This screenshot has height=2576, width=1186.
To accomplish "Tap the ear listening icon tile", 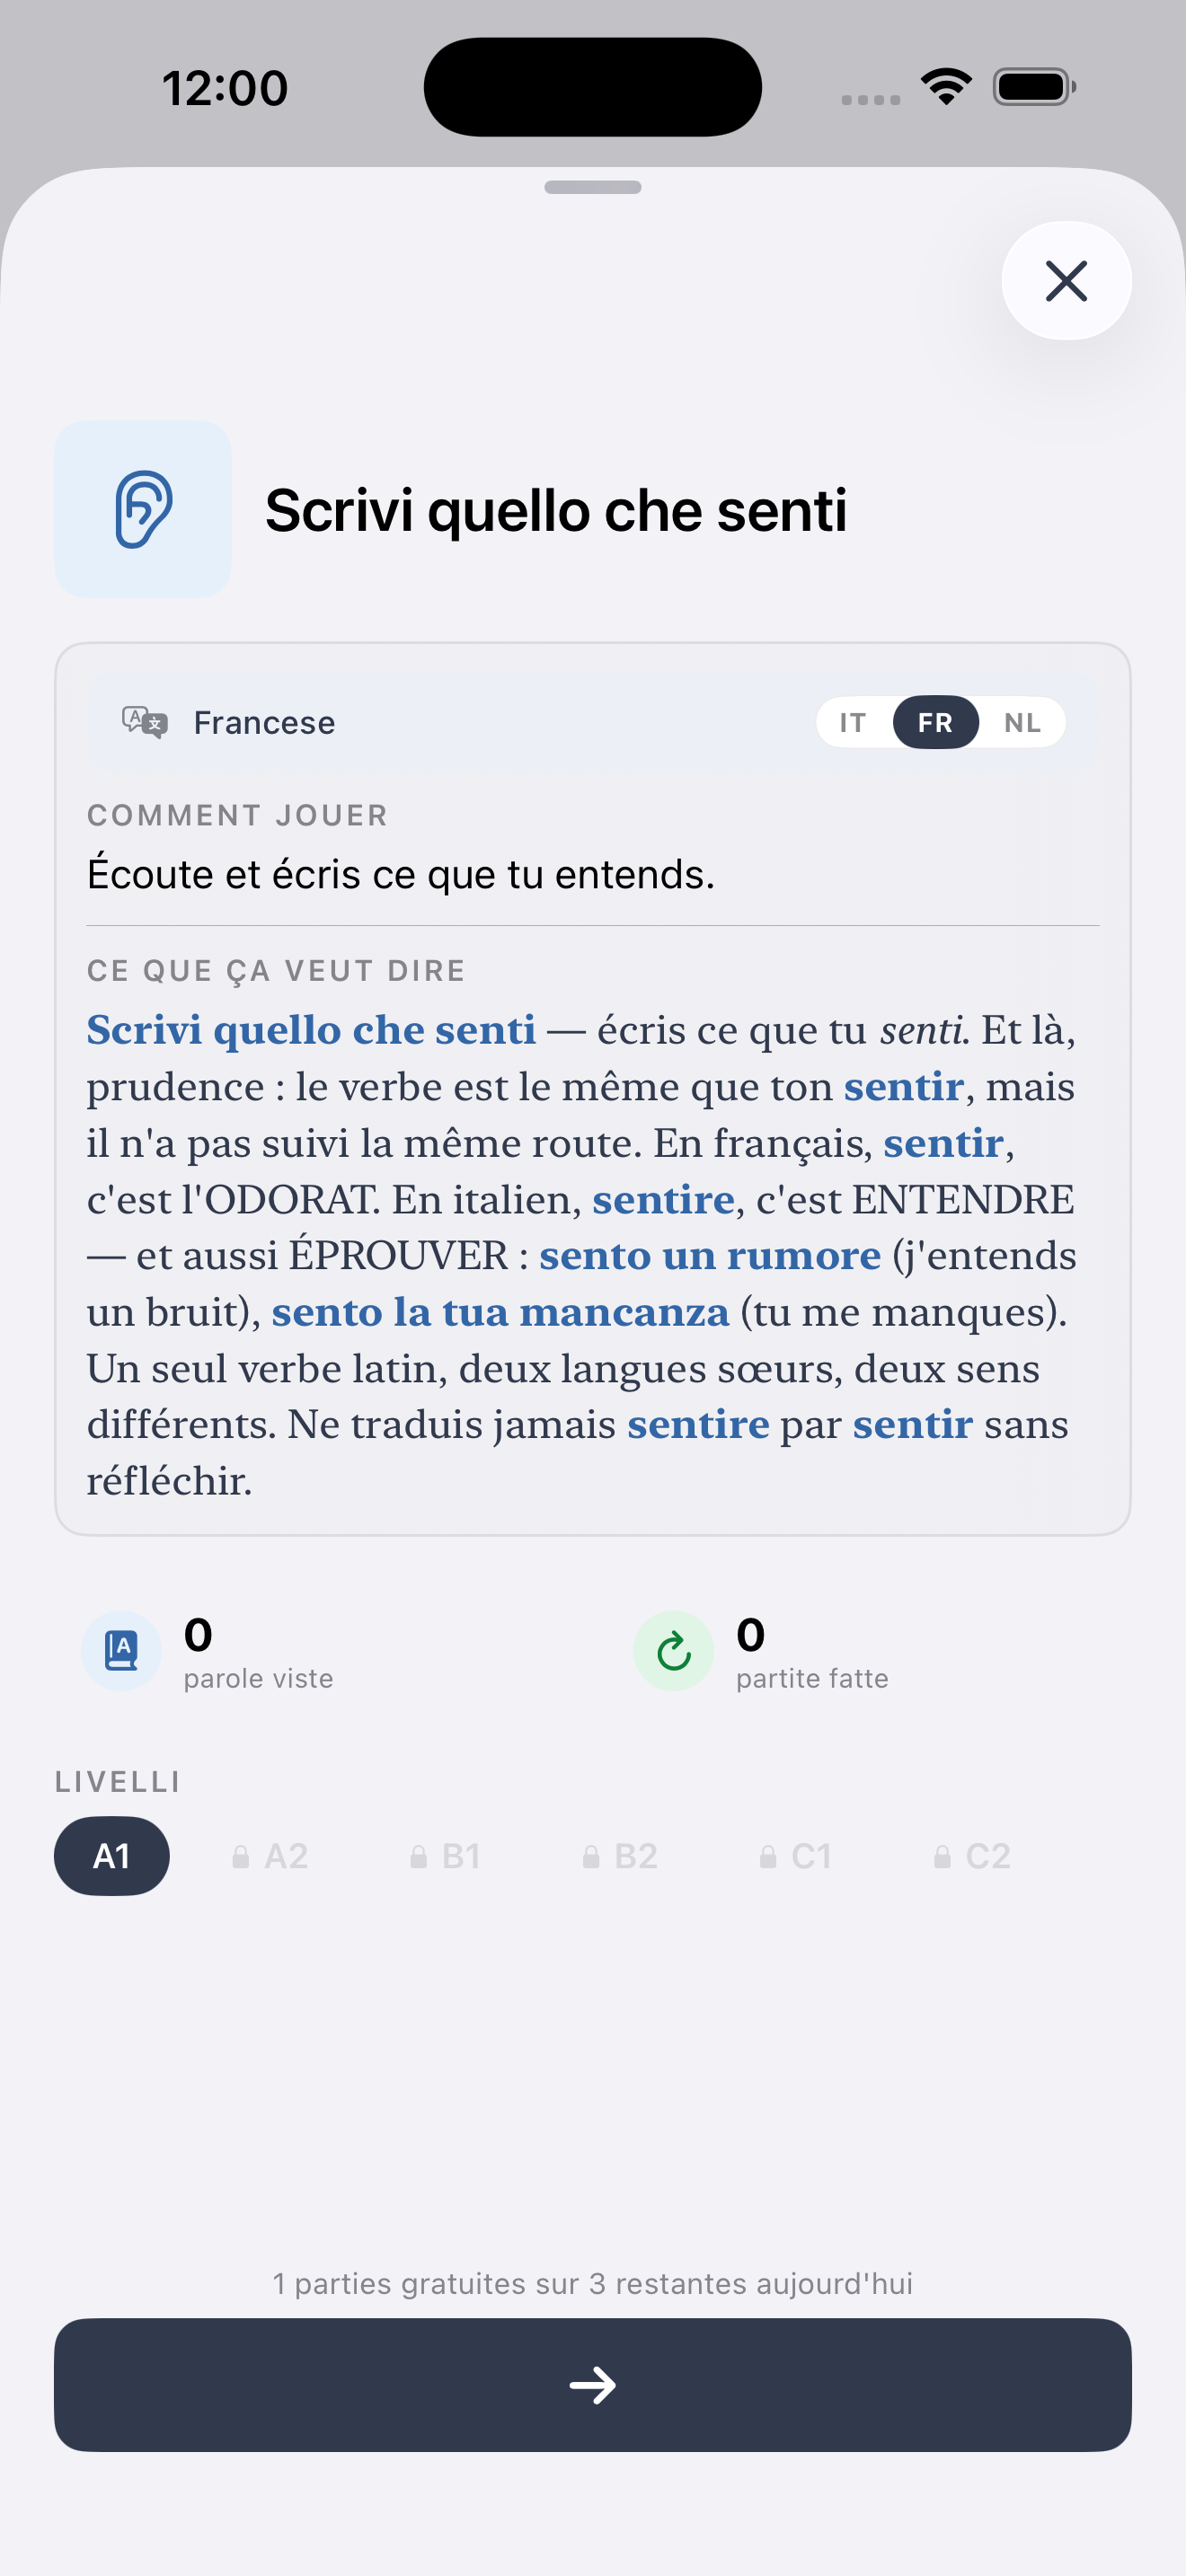I will click(x=143, y=509).
